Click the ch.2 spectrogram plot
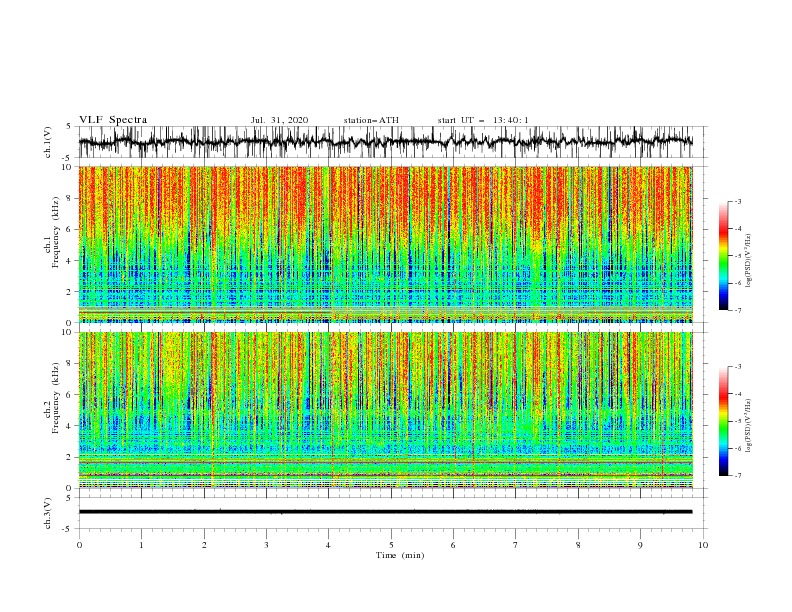The image size is (792, 612). (x=385, y=410)
